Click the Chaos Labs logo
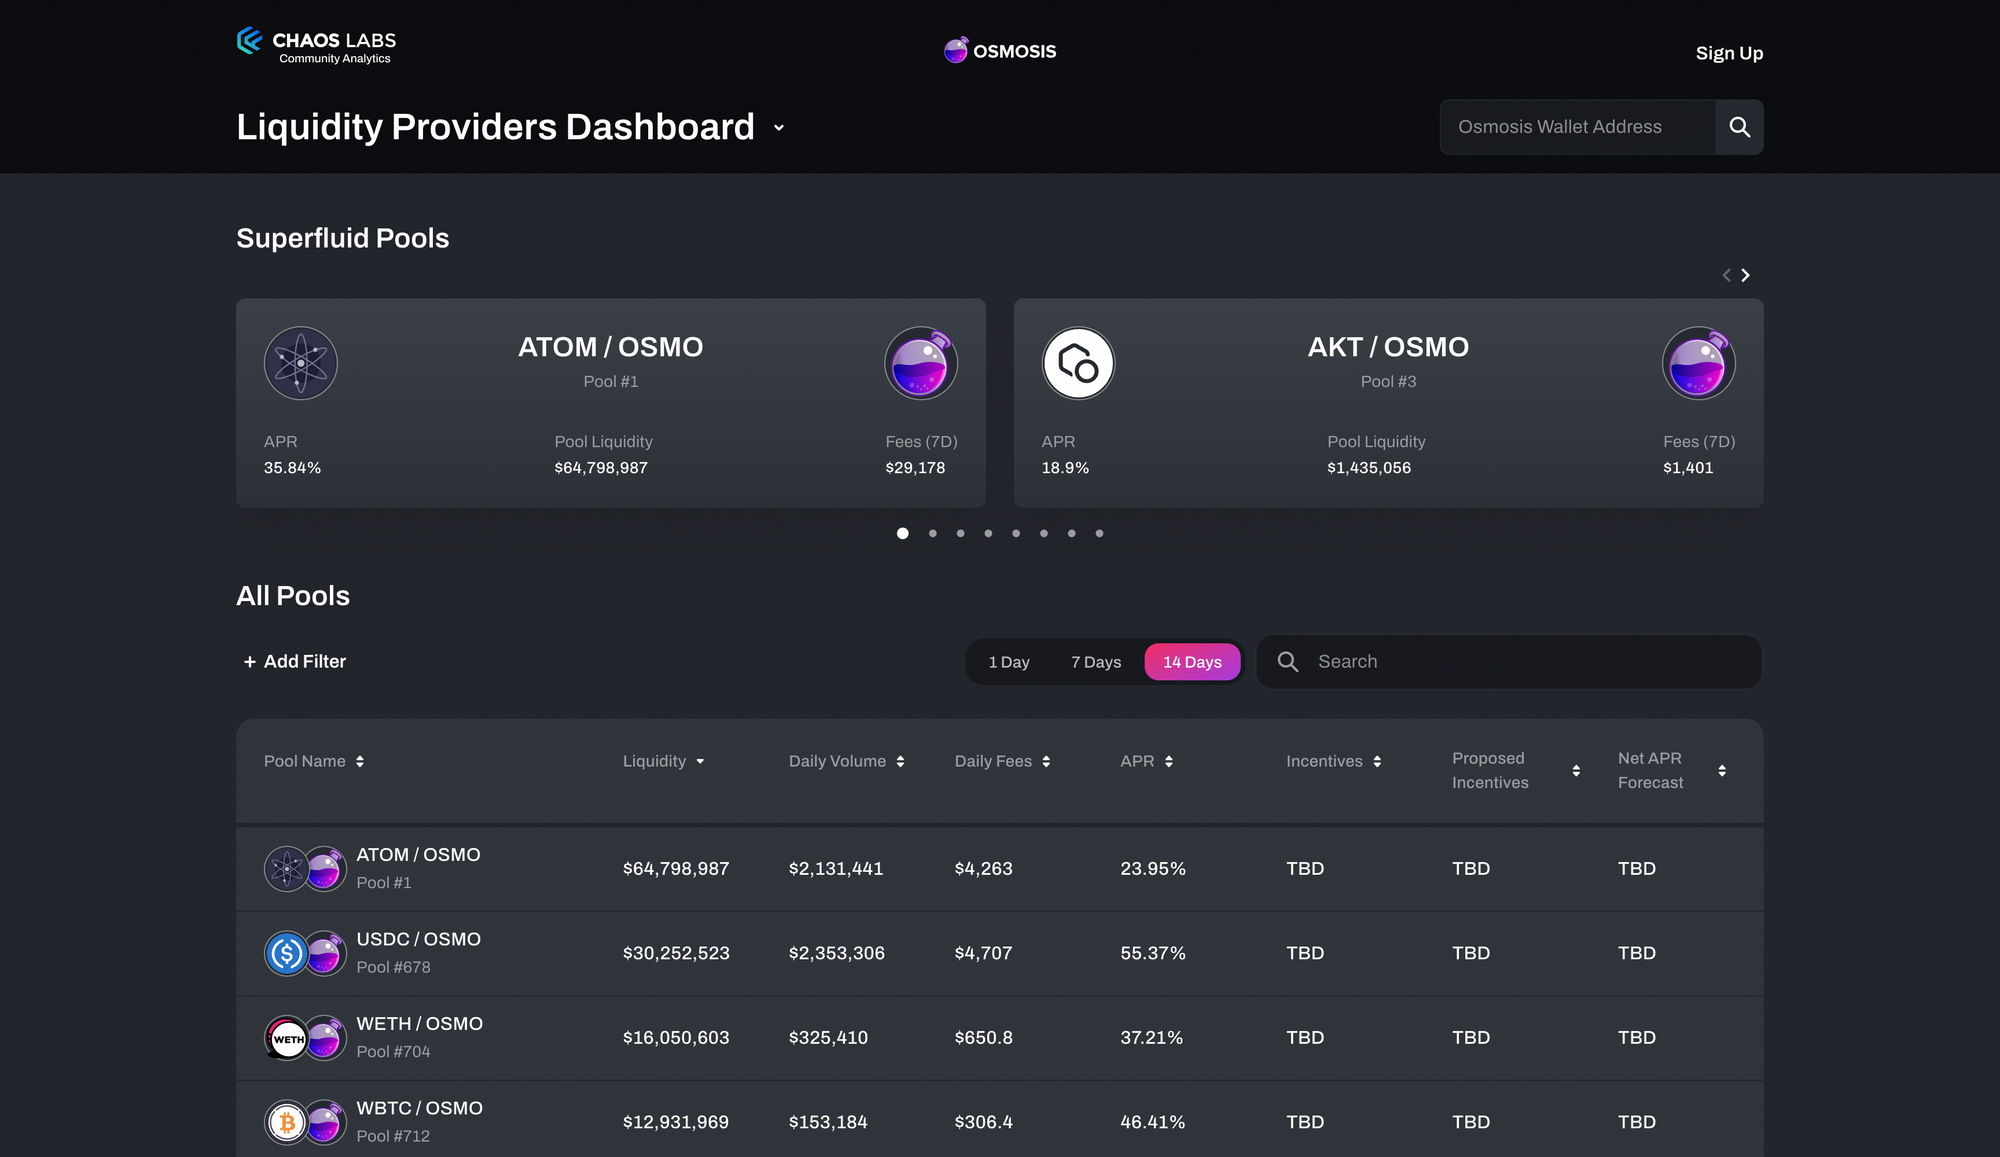The width and height of the screenshot is (2000, 1157). [316, 45]
